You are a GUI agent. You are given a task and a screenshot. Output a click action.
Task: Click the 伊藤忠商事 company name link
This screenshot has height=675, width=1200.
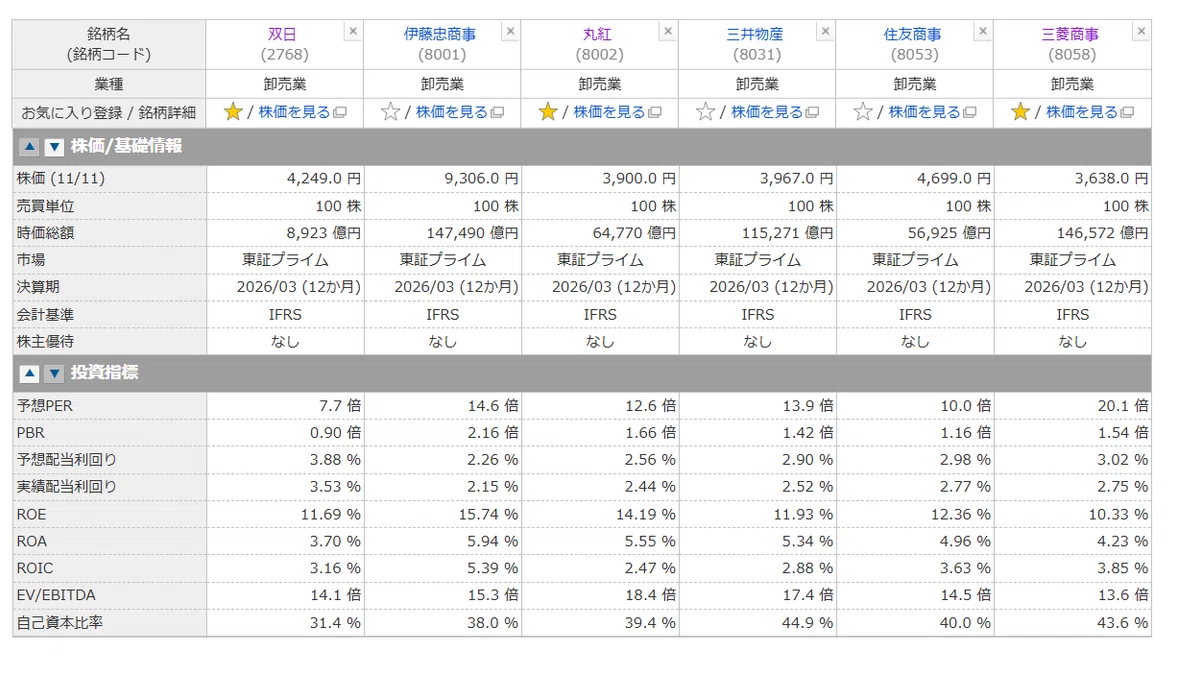(x=441, y=35)
